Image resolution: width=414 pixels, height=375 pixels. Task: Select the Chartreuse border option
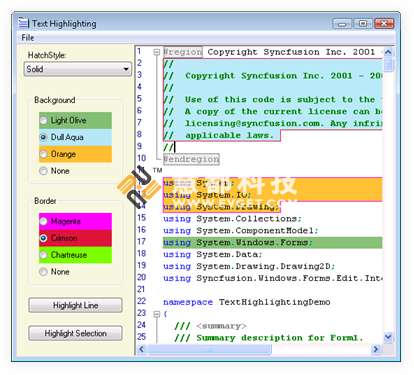coord(75,255)
